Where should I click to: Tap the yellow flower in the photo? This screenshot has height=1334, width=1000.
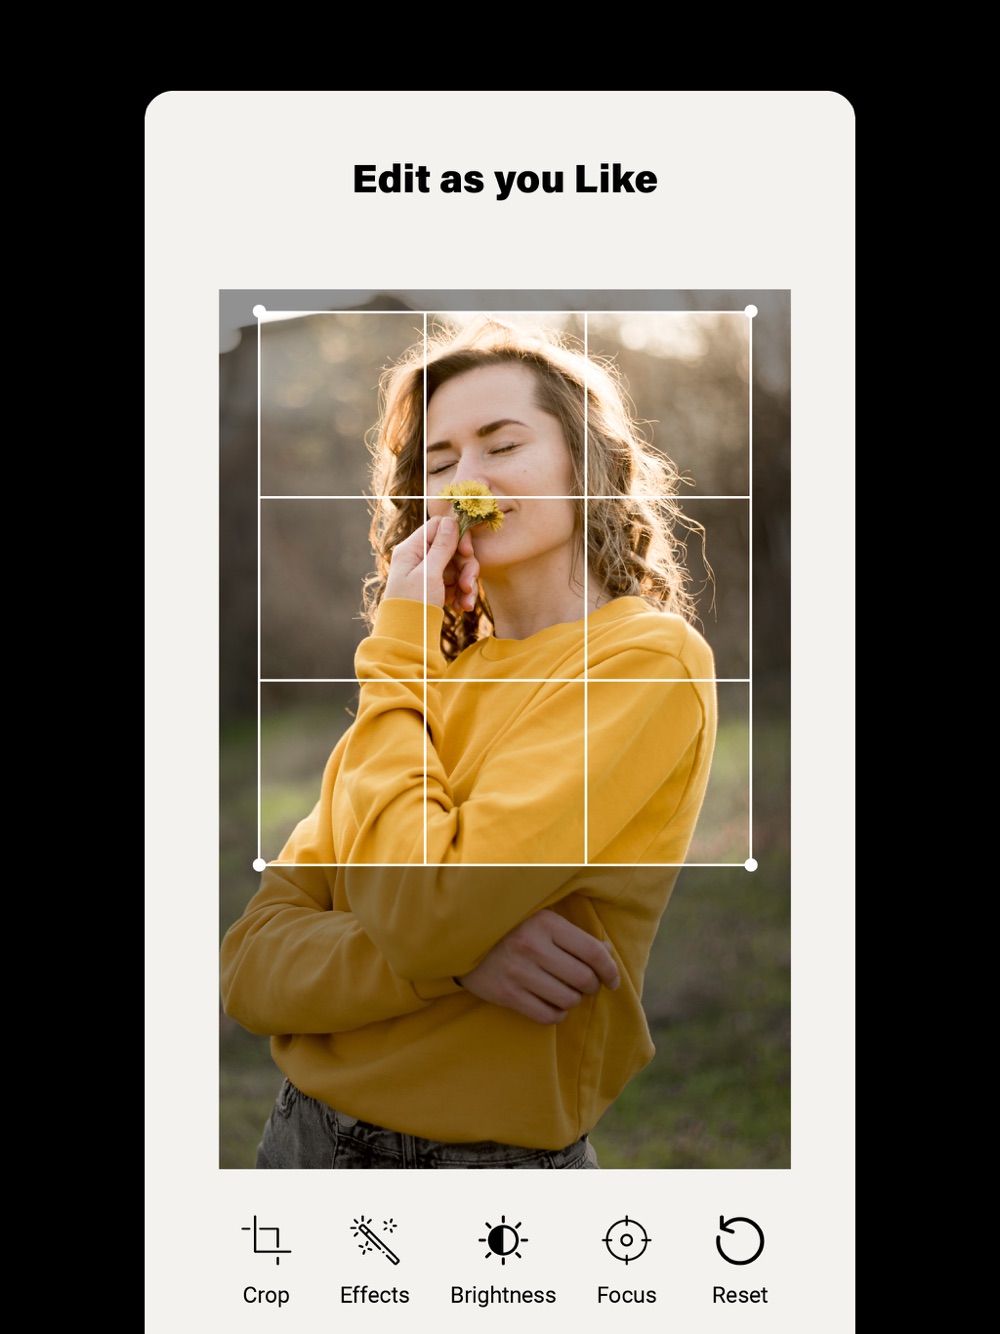[472, 503]
